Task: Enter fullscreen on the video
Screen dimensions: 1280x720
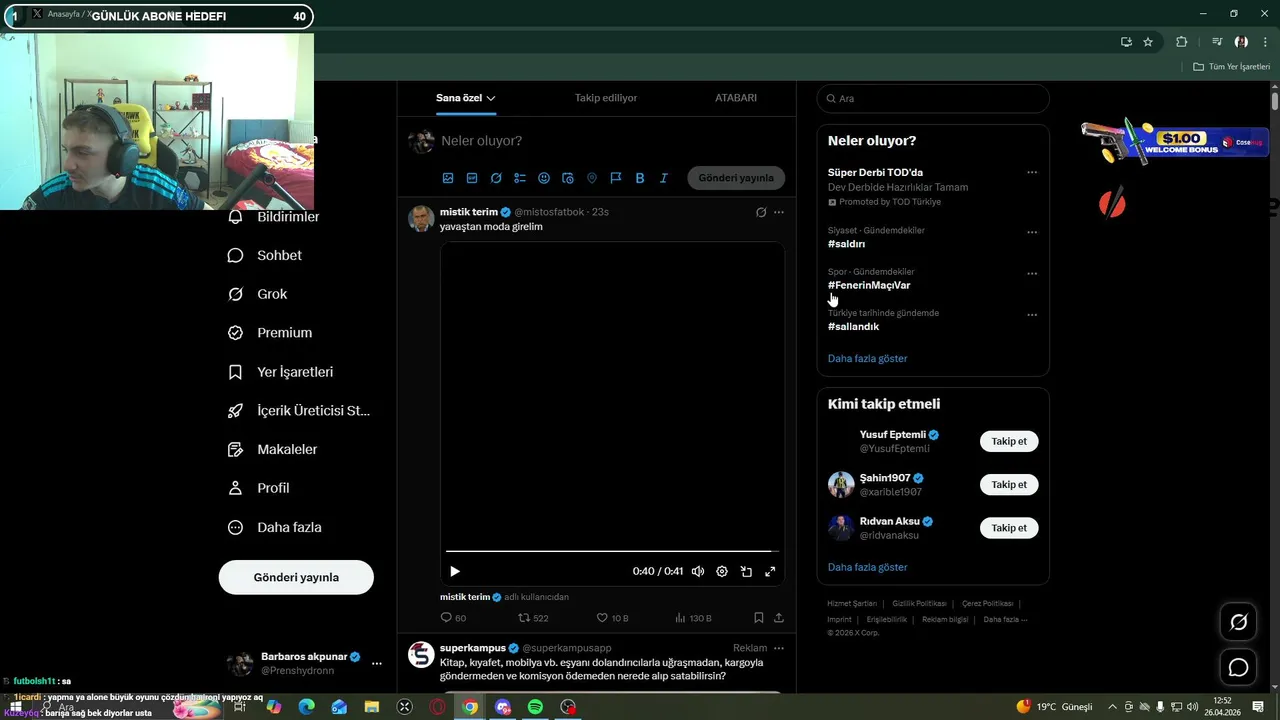Action: coord(770,571)
